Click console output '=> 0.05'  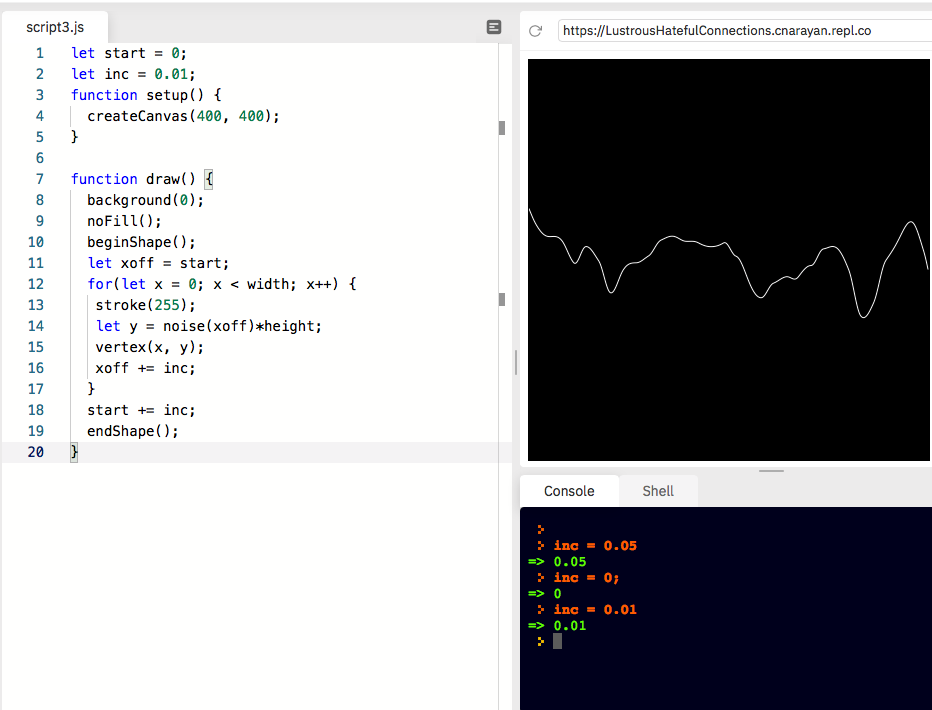coord(557,561)
